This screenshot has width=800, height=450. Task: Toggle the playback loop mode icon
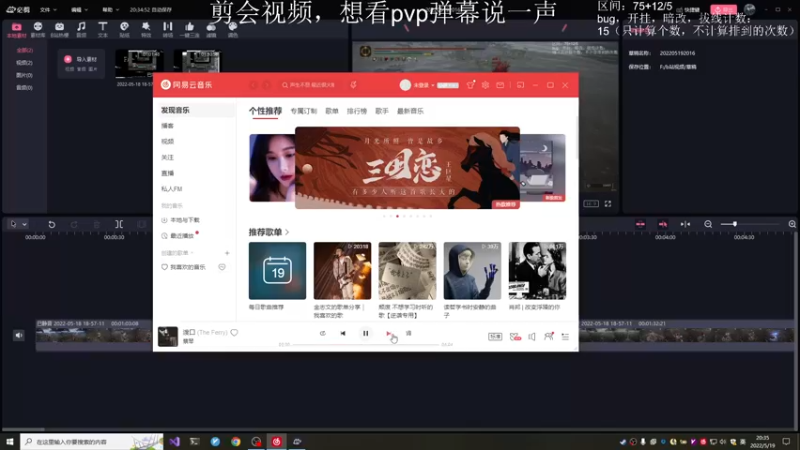[322, 333]
